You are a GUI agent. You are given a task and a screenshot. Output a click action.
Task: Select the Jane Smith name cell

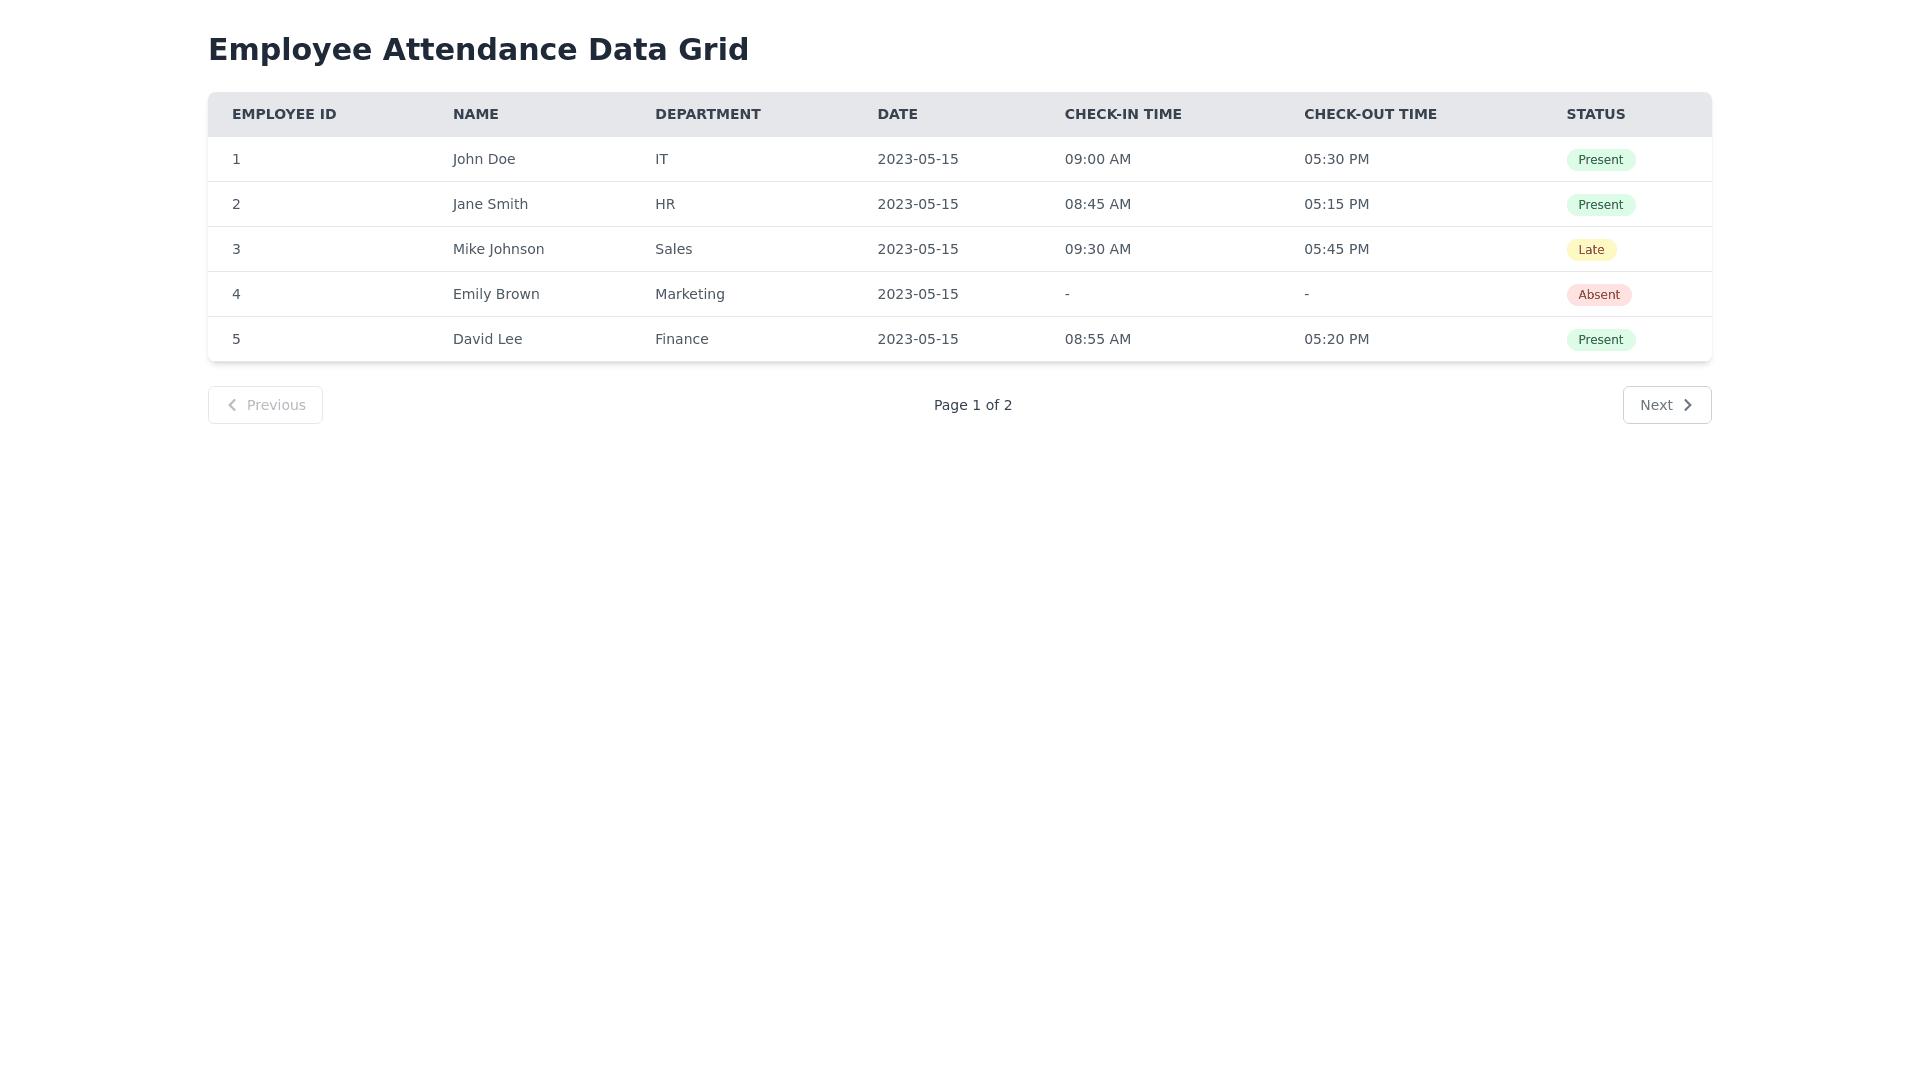tap(490, 204)
